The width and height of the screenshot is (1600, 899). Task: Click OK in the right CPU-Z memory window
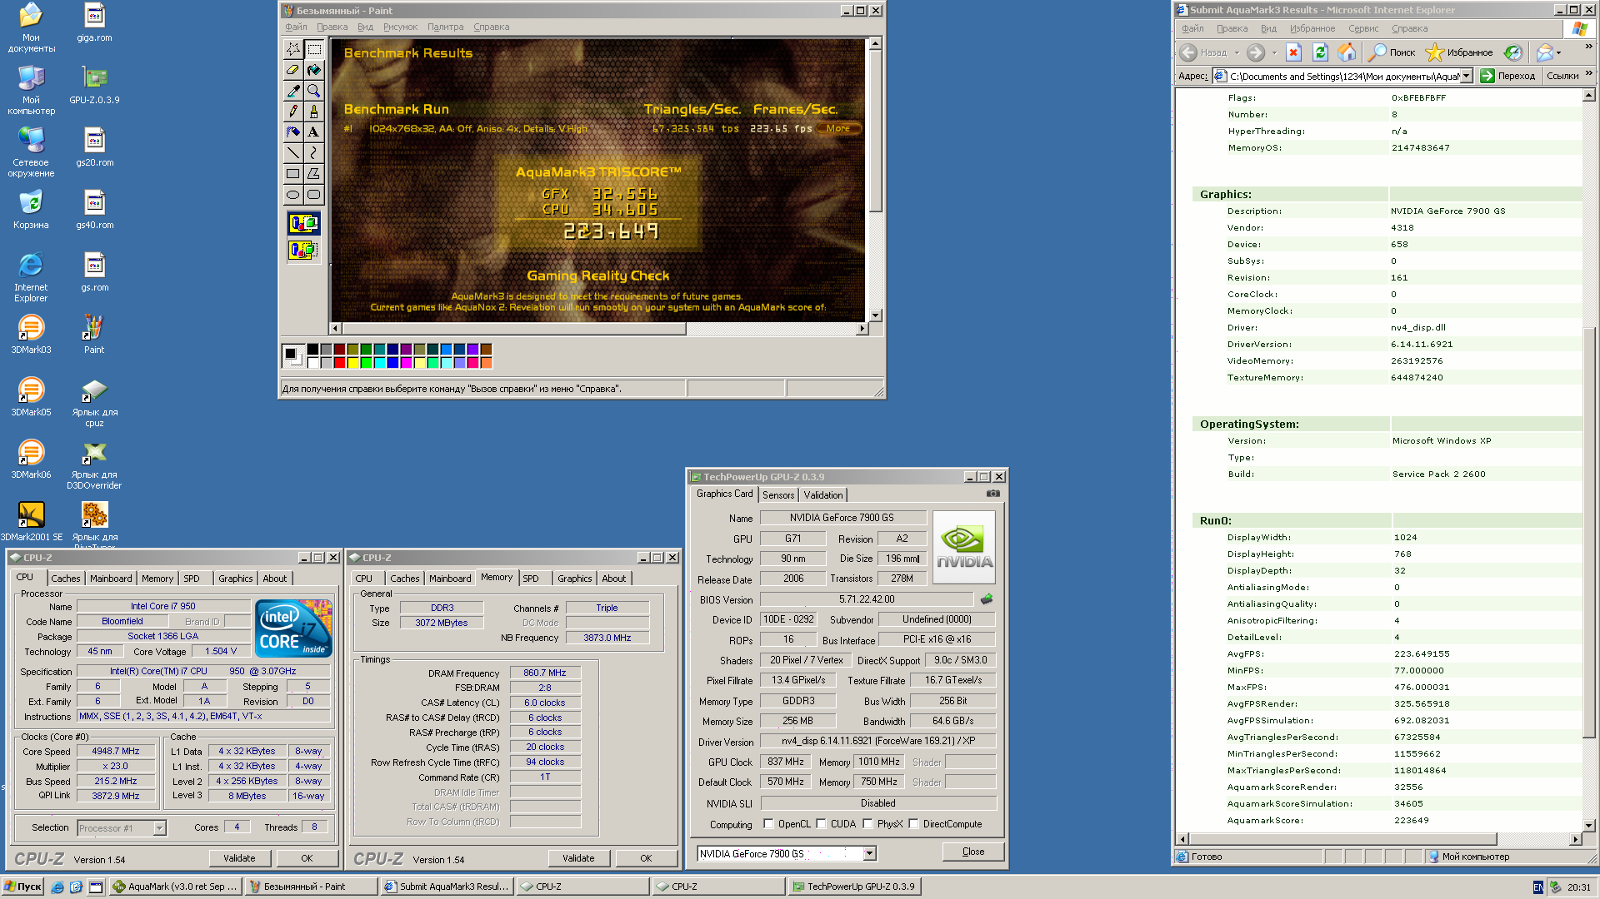coord(646,858)
